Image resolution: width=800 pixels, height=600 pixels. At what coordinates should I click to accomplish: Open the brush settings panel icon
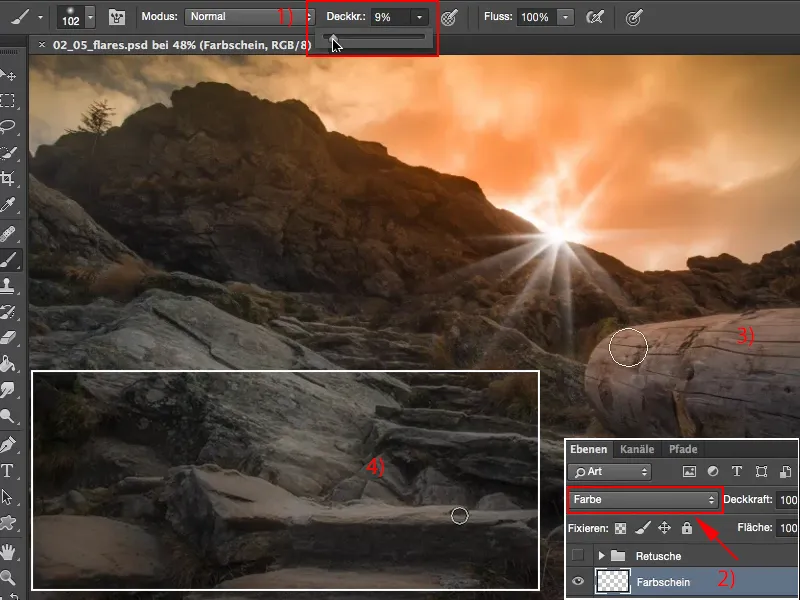tap(117, 17)
